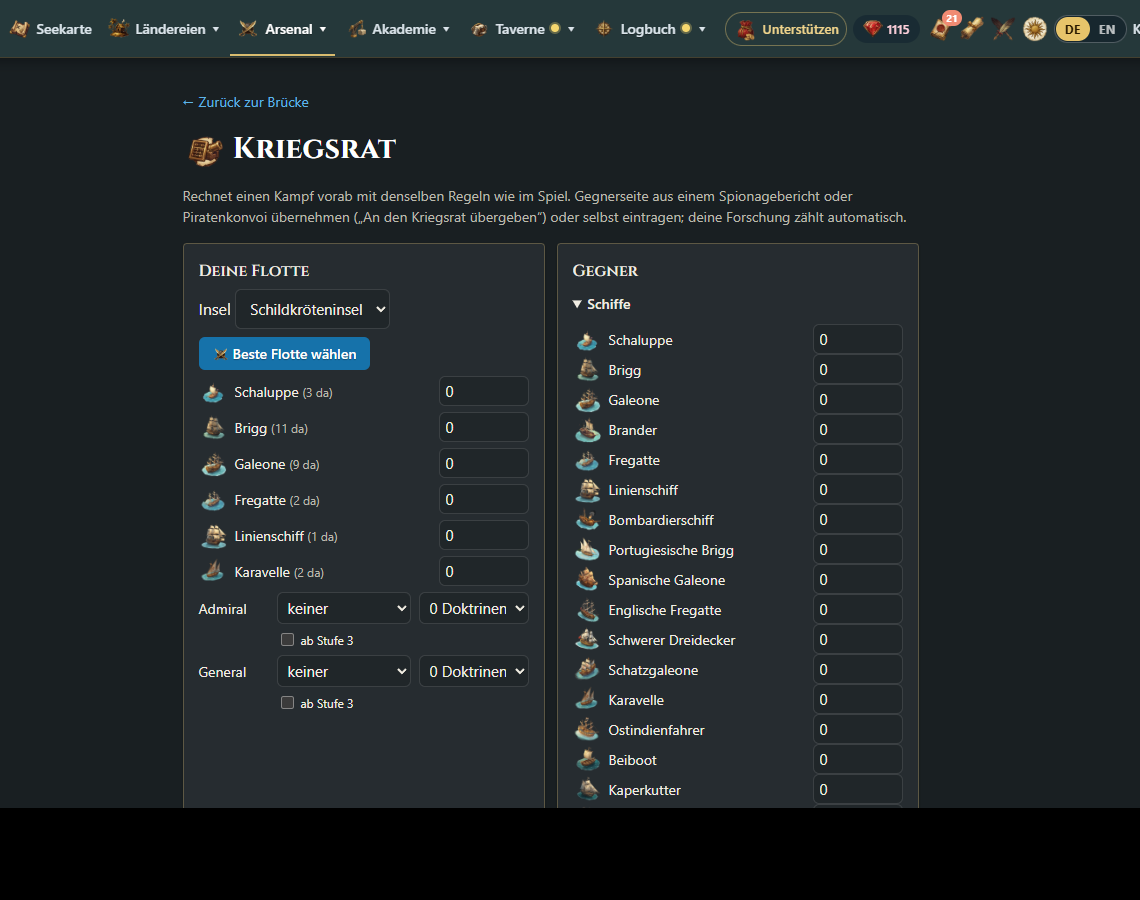The width and height of the screenshot is (1140, 900).
Task: Click enemy Kaperkutter quantity field
Action: click(858, 789)
